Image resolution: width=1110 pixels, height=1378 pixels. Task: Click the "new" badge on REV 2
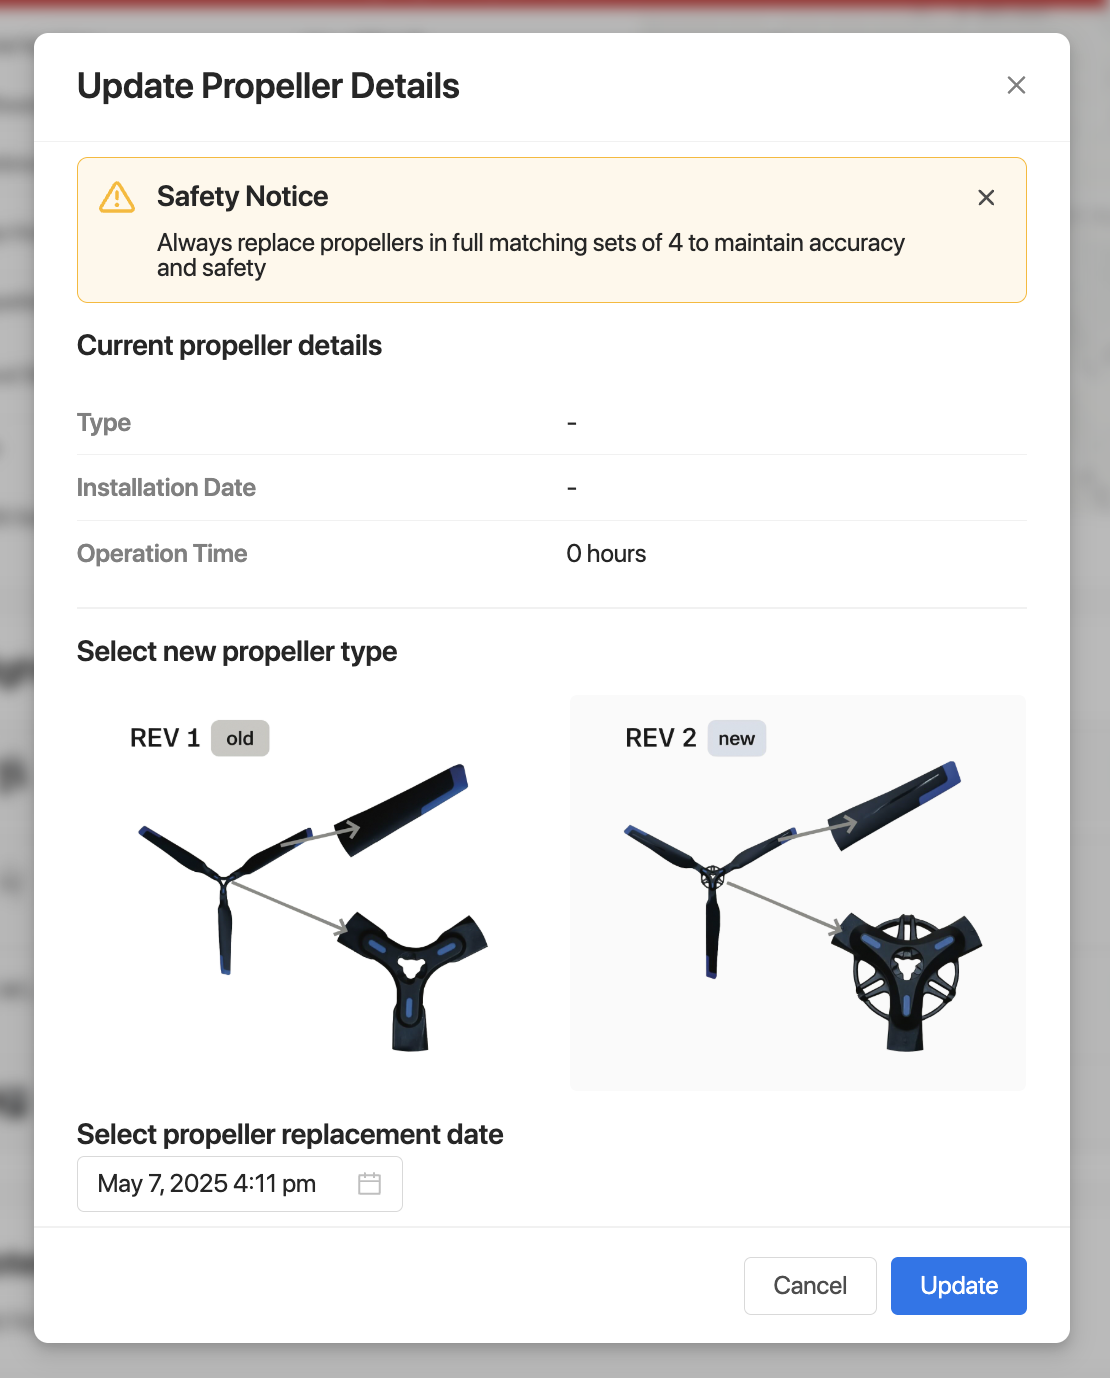click(736, 739)
